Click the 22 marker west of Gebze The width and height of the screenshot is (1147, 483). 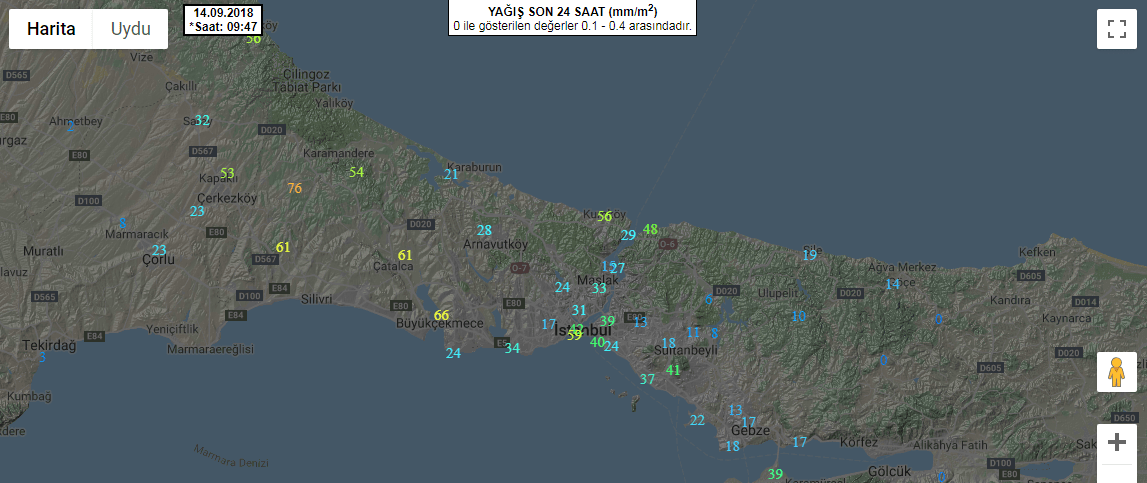697,420
